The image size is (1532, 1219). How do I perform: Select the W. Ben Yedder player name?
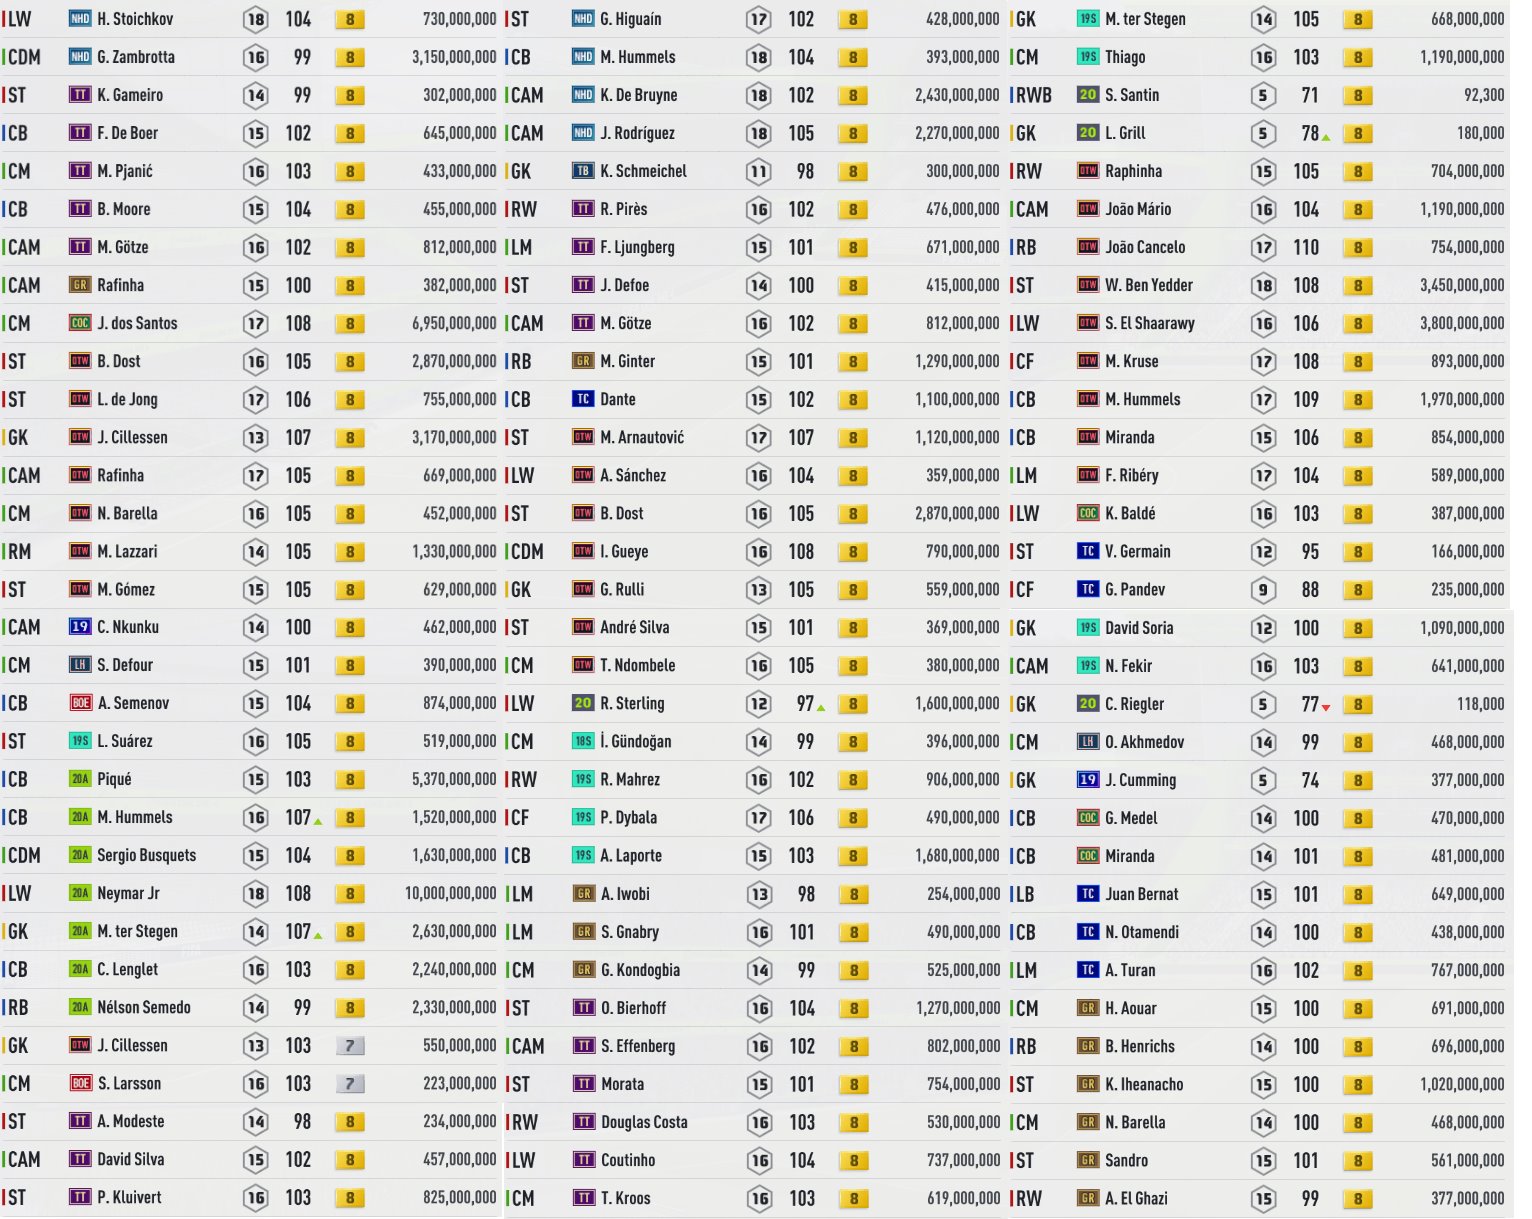pyautogui.click(x=1148, y=285)
